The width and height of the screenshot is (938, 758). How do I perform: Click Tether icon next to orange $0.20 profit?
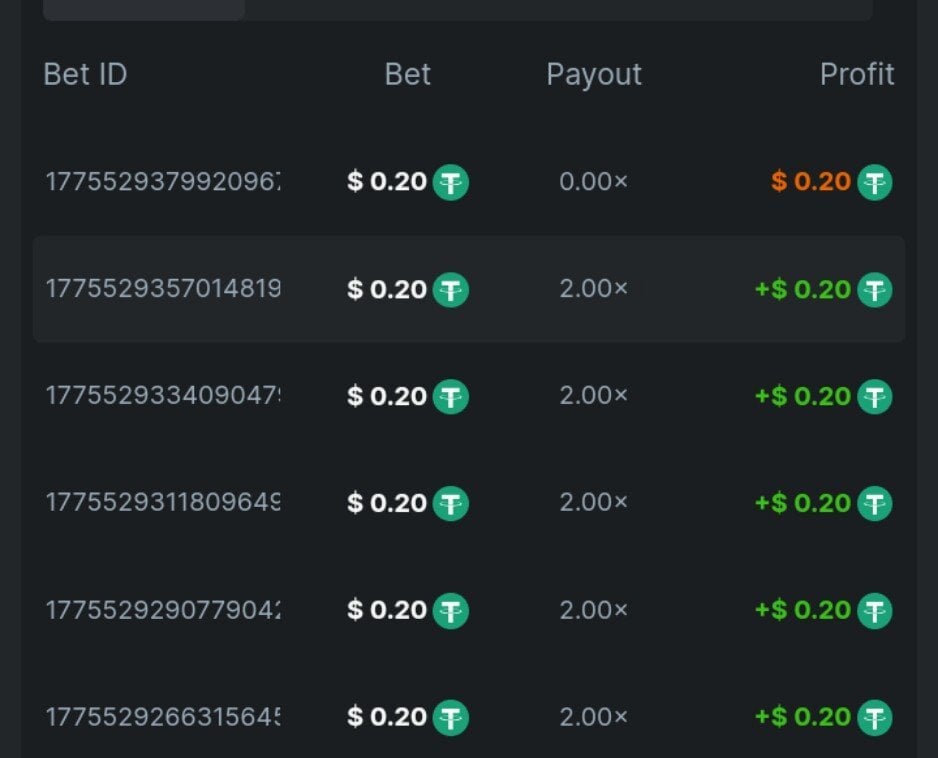[875, 183]
